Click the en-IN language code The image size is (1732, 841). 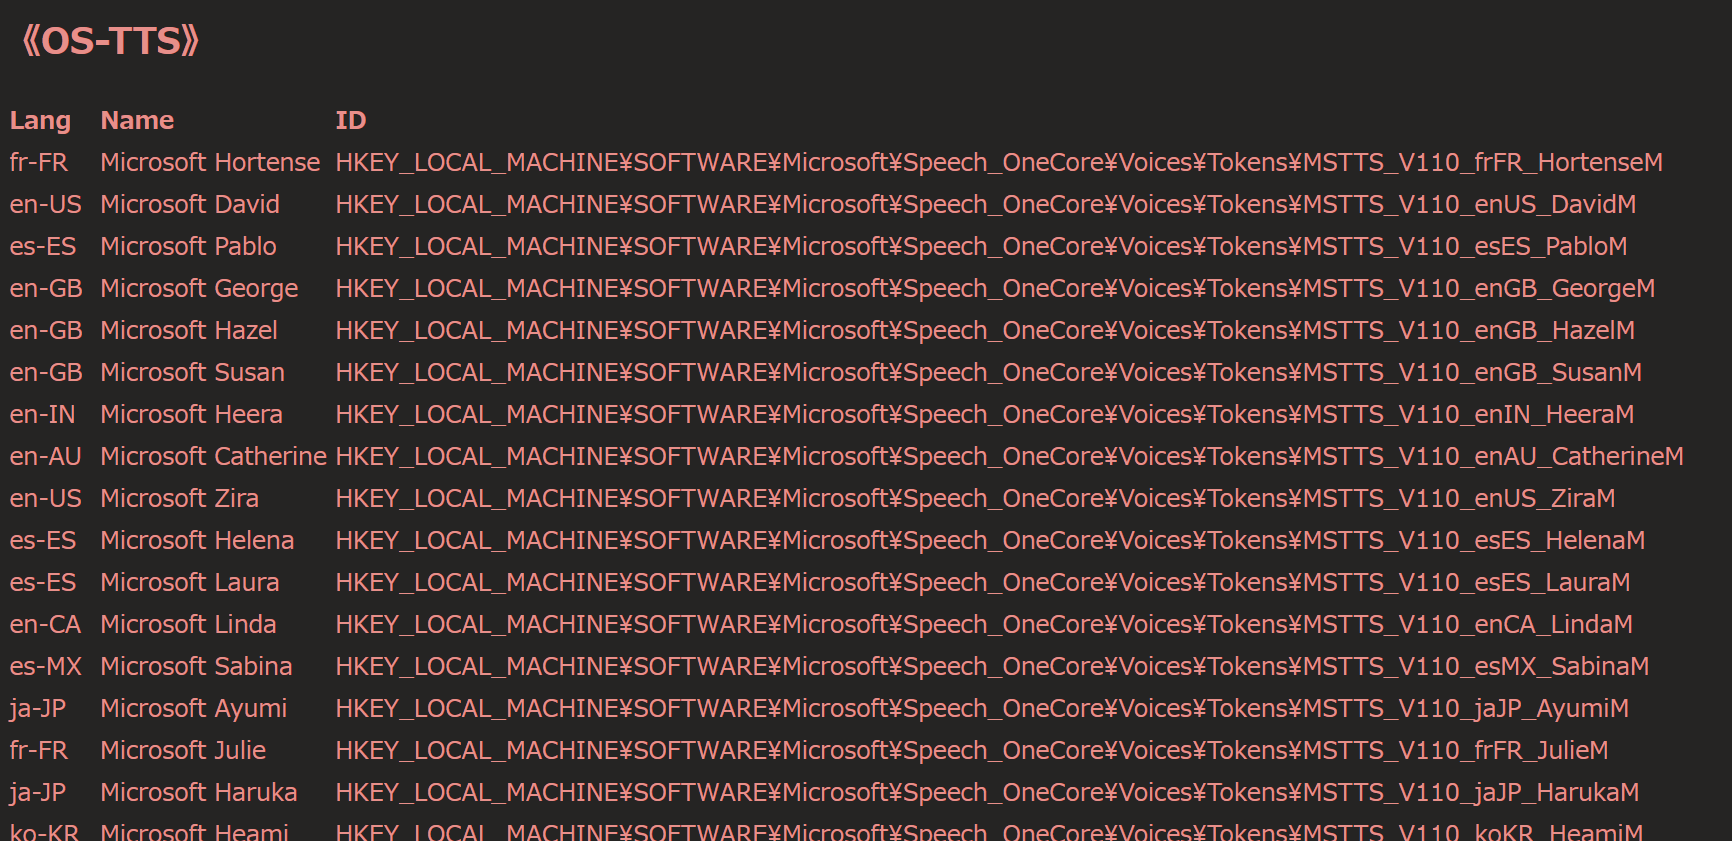42,415
